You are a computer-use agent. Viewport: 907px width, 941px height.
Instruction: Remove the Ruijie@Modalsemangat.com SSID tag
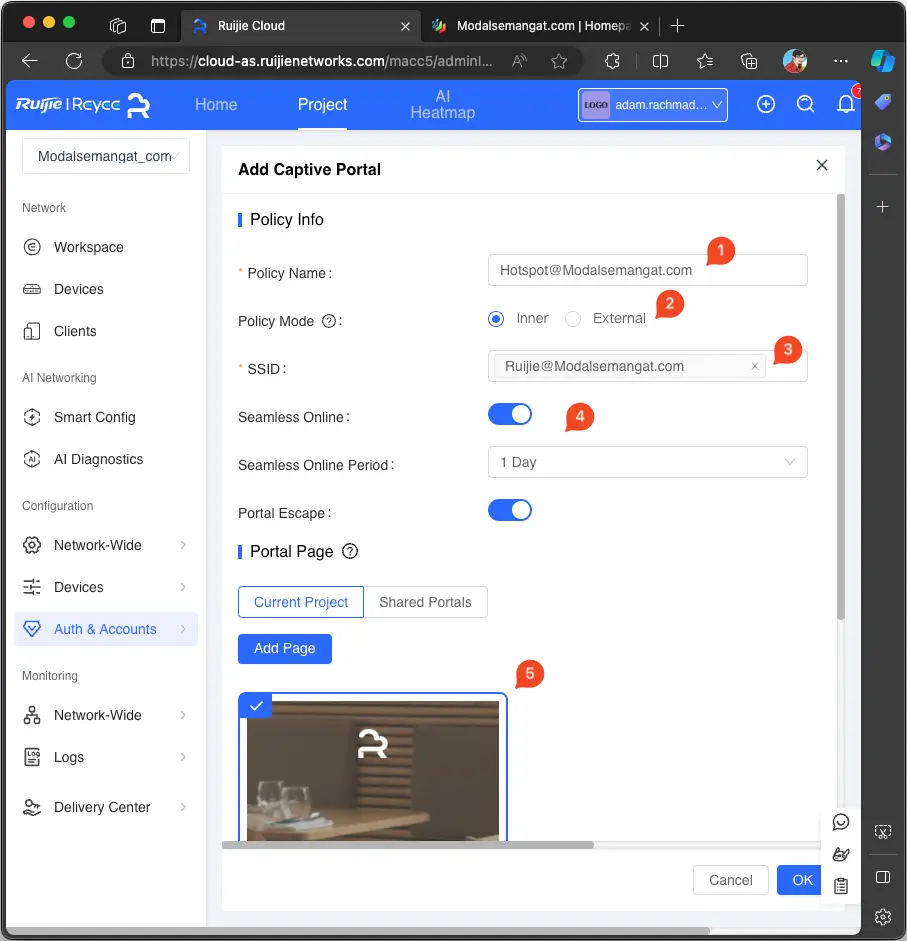point(755,366)
